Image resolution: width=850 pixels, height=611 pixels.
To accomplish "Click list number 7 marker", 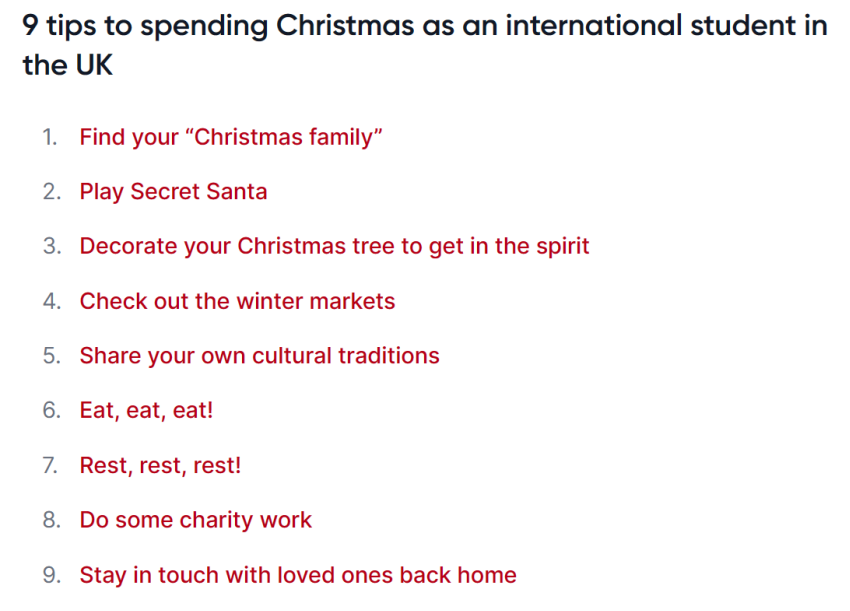I will [51, 466].
